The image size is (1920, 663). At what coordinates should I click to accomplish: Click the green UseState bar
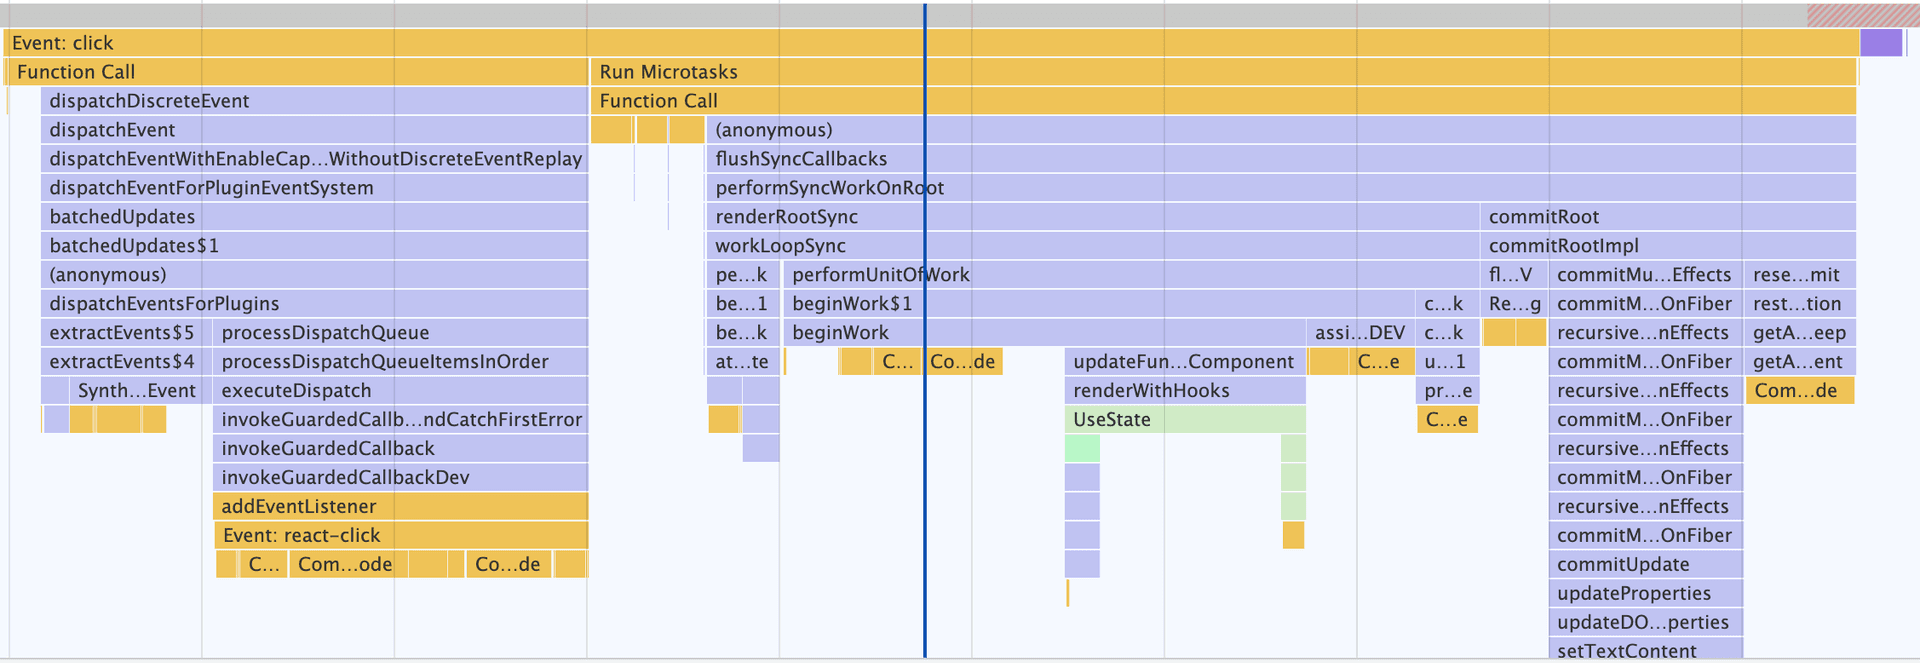pos(1185,420)
